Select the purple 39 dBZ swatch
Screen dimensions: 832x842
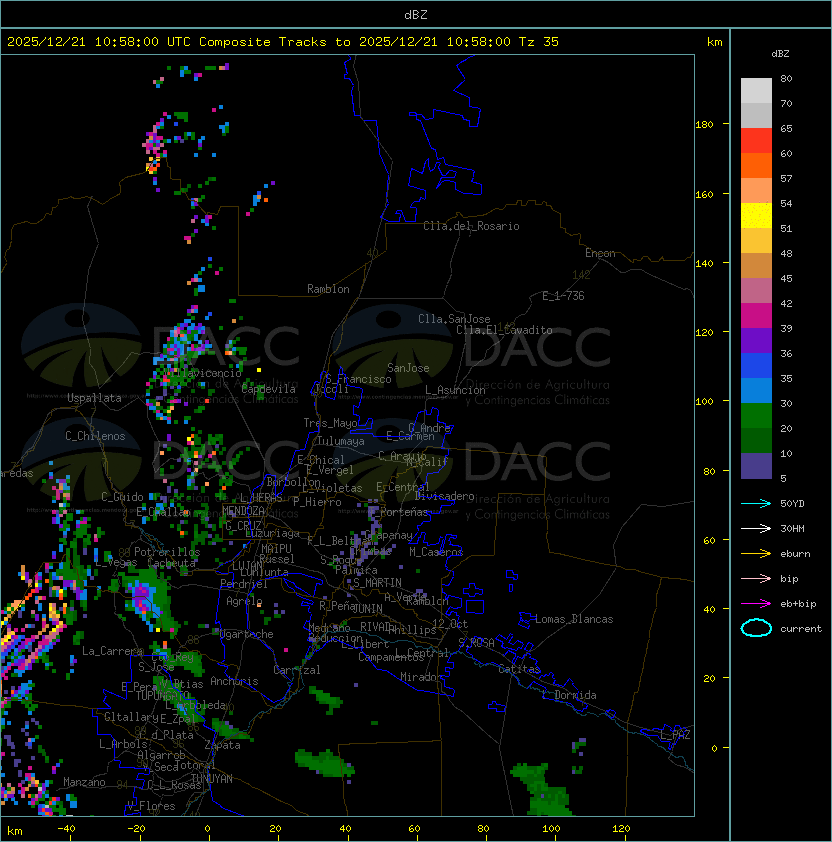(x=756, y=340)
